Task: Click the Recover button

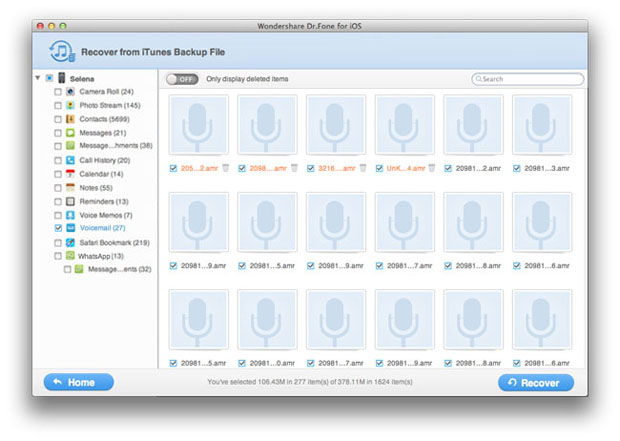Action: tap(536, 382)
